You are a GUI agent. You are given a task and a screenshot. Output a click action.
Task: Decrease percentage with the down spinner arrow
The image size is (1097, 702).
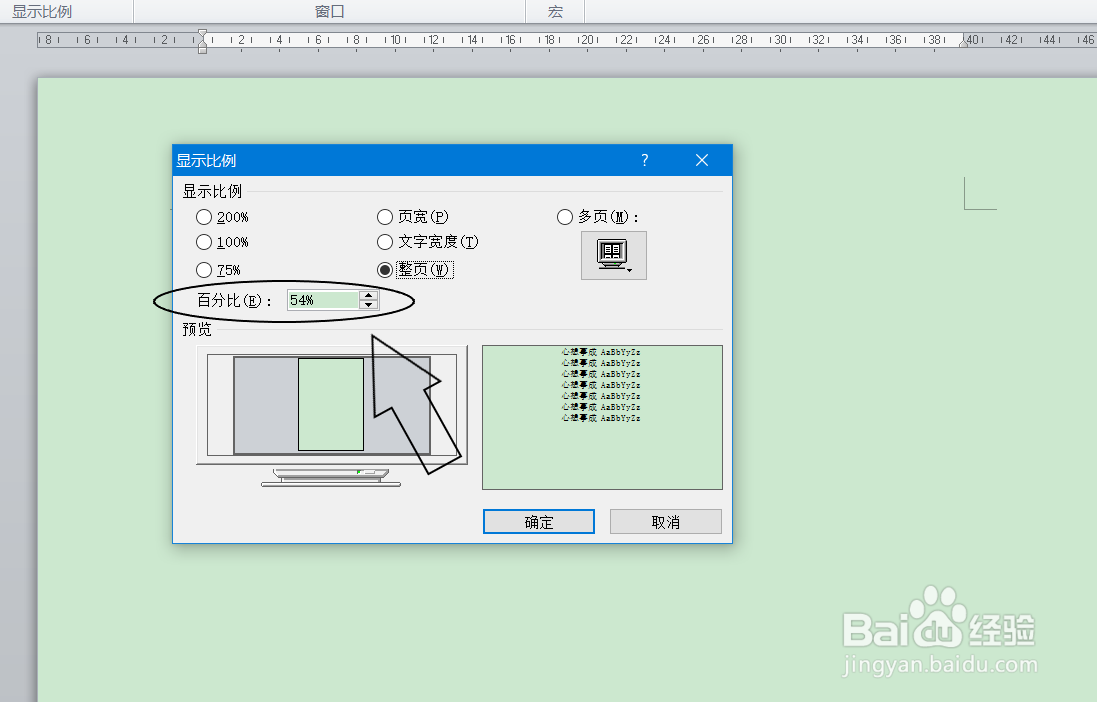click(x=369, y=304)
